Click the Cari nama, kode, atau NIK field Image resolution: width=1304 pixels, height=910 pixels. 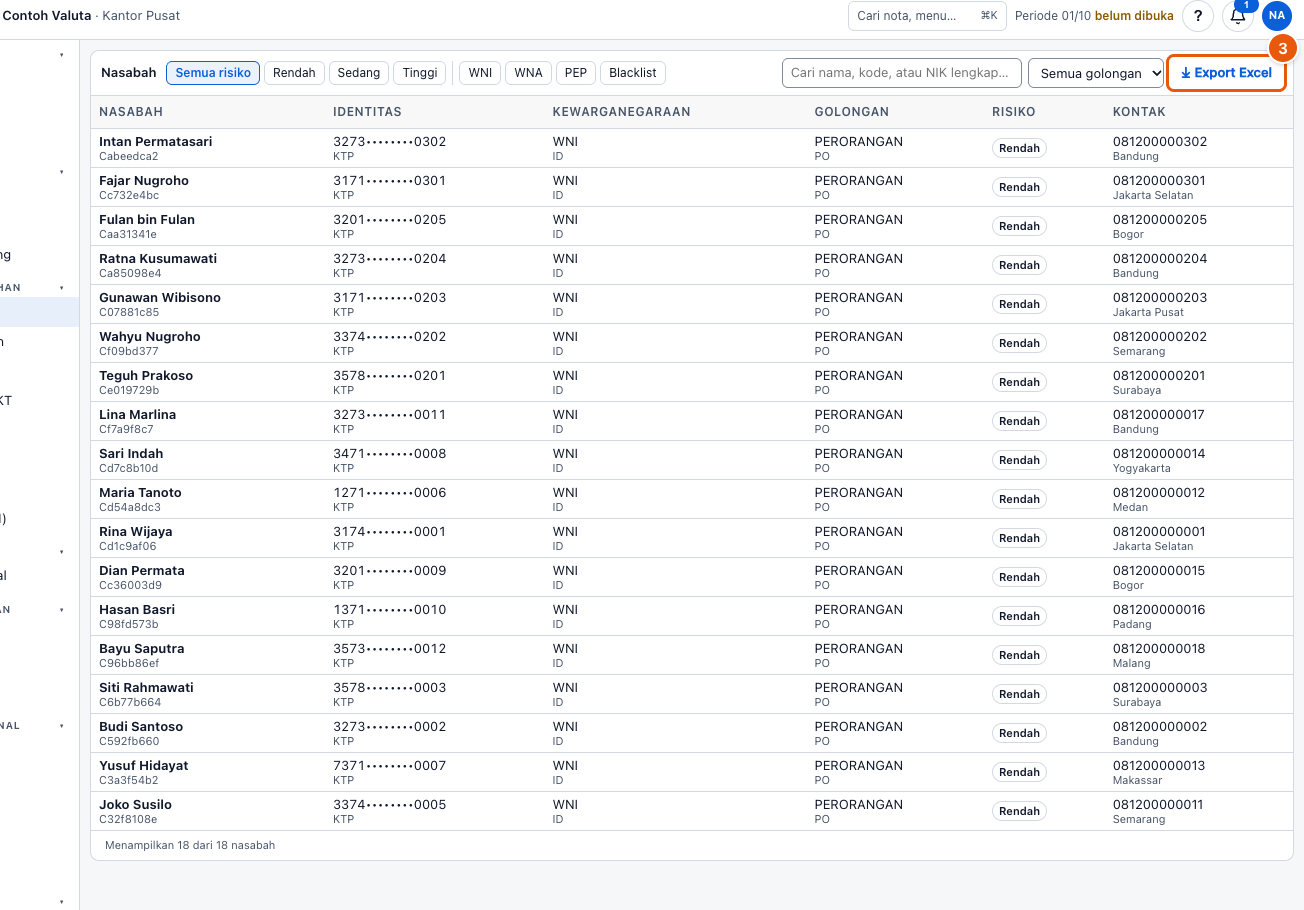tap(902, 73)
